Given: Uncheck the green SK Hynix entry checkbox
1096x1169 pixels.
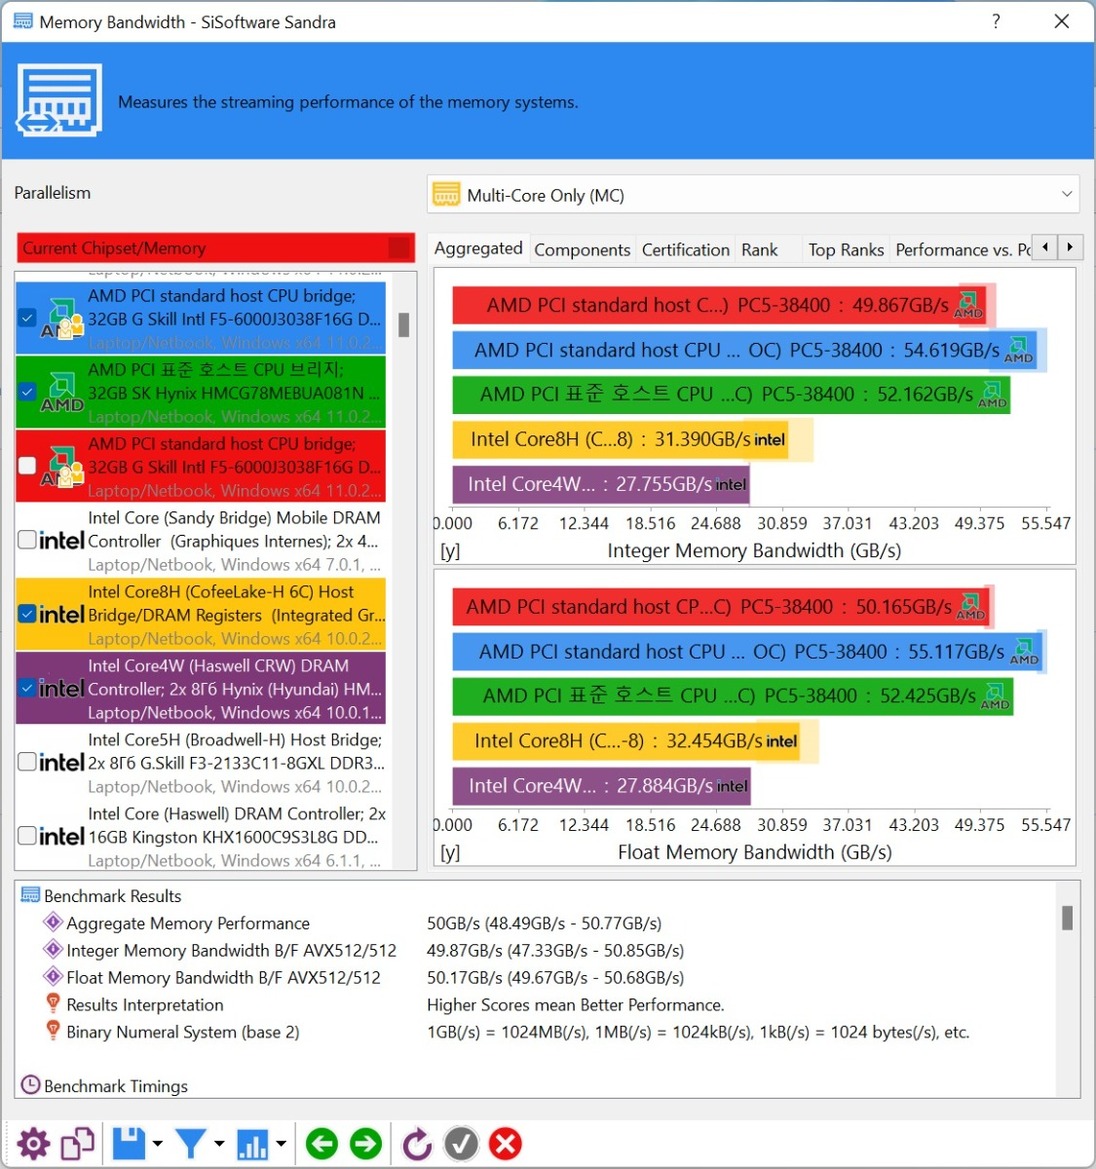Looking at the screenshot, I should click(x=28, y=391).
